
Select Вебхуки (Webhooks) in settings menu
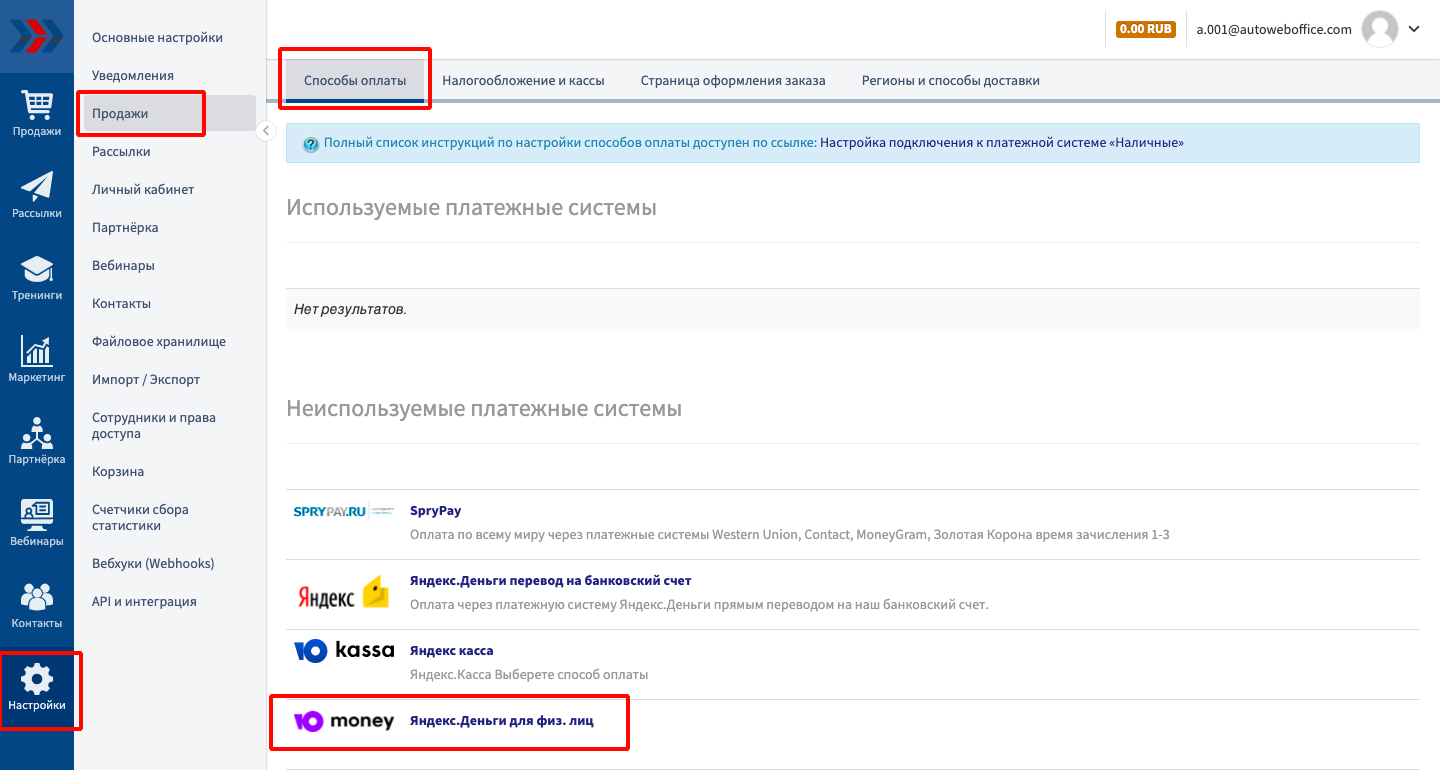pyautogui.click(x=153, y=563)
